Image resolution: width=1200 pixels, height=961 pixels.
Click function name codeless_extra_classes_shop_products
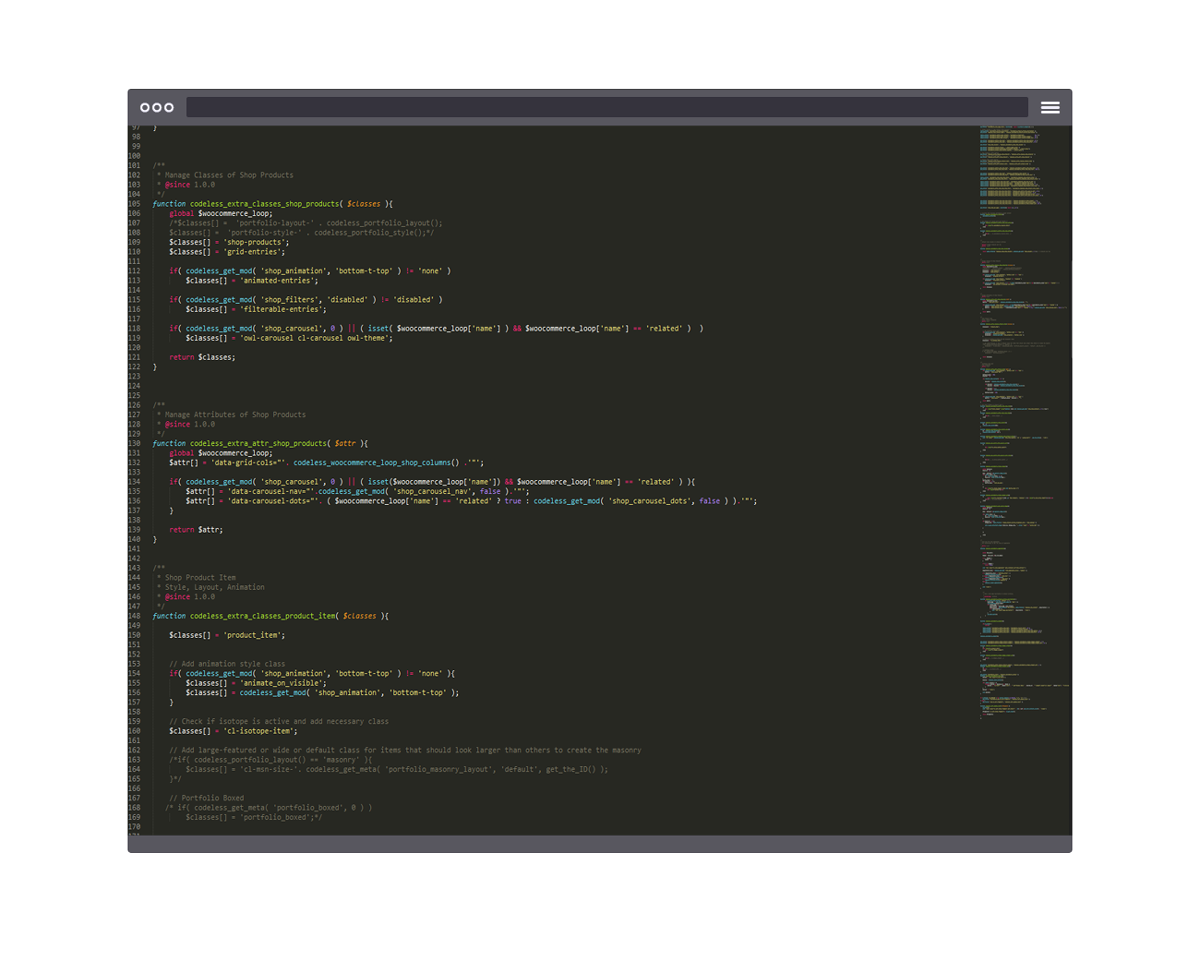pyautogui.click(x=265, y=204)
